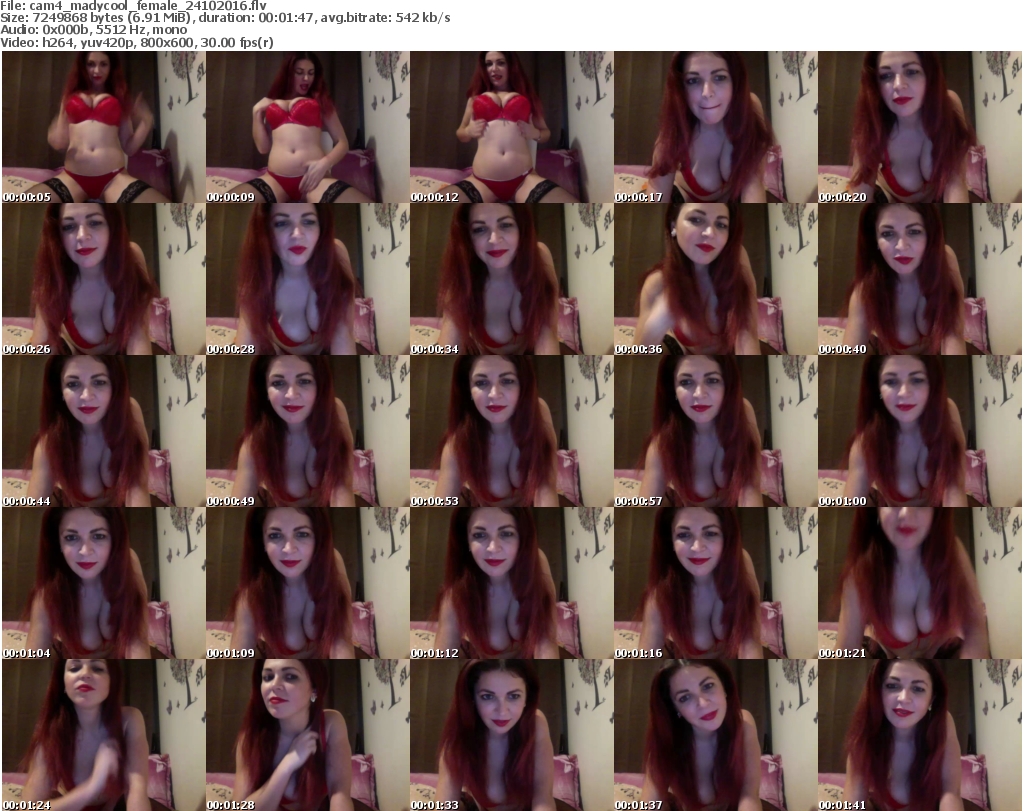1024x811 pixels.
Task: Select the thumbnail timestamped 00:01:04
Action: 104,583
